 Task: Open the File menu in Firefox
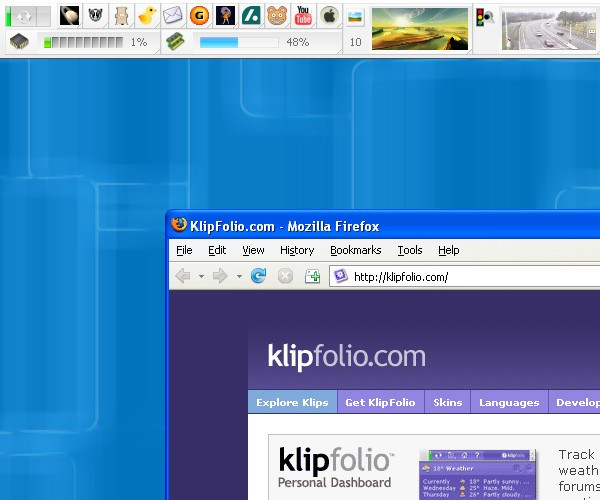click(x=184, y=250)
